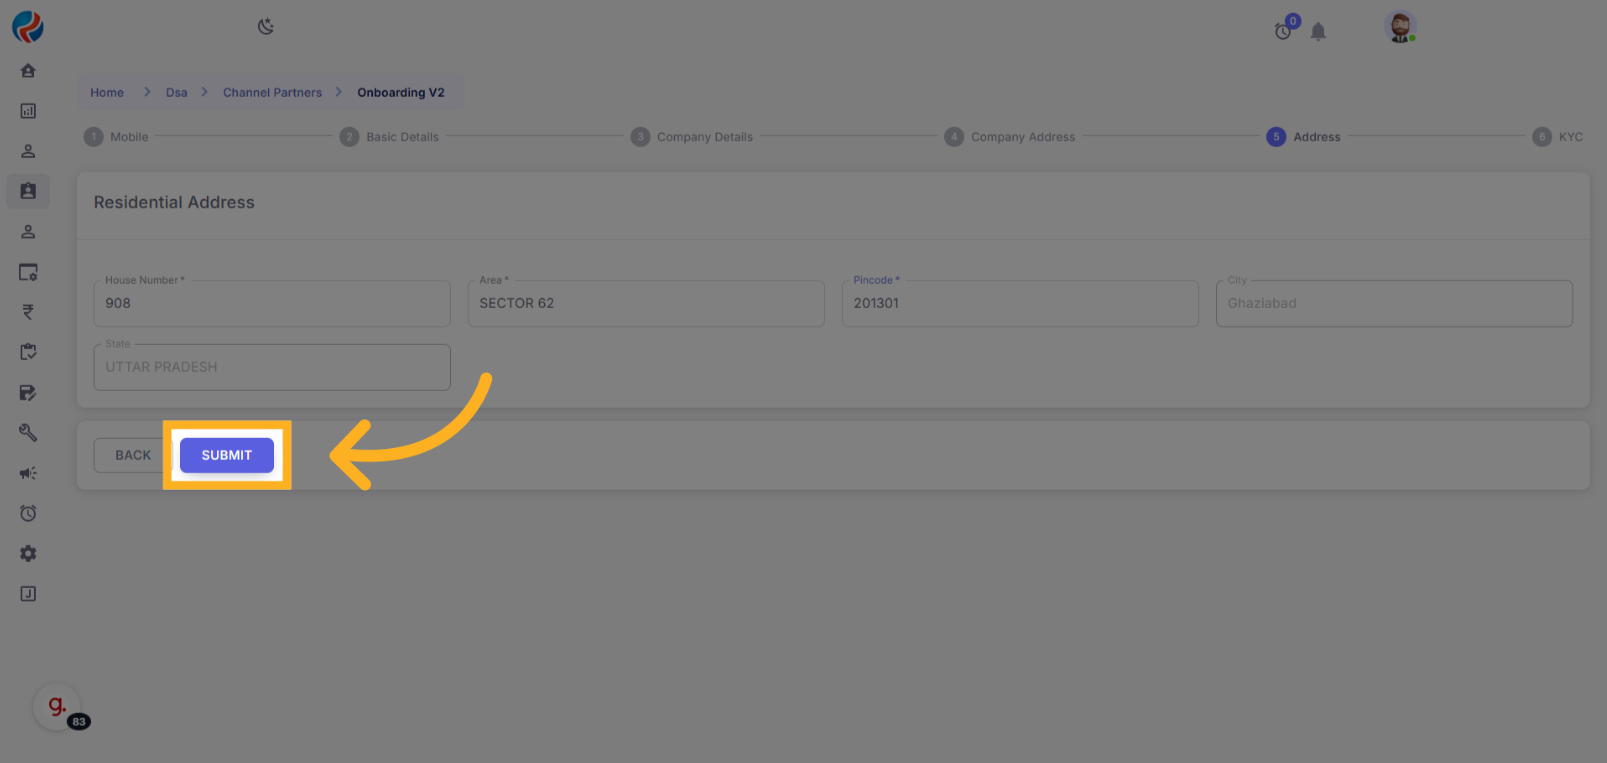
Task: Click the House Number input field
Action: click(x=272, y=304)
